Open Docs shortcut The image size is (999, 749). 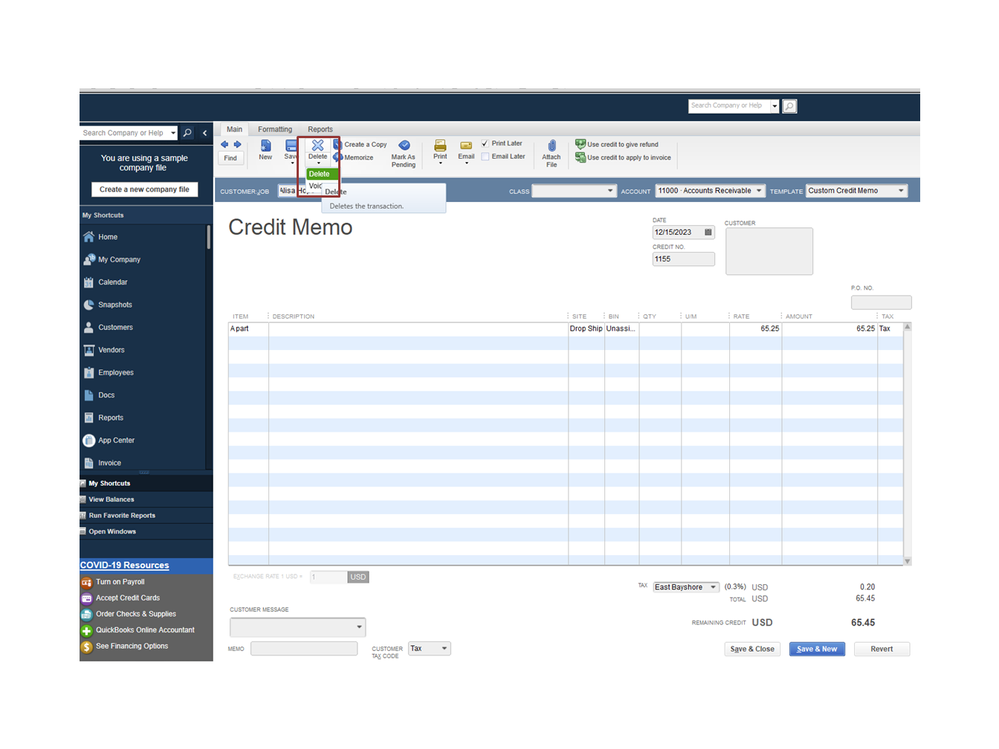pos(99,396)
